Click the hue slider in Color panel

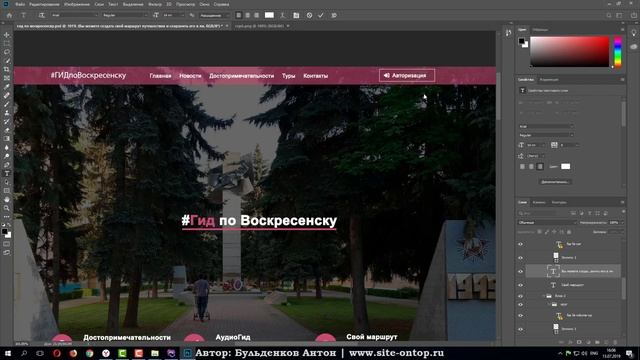click(x=618, y=51)
